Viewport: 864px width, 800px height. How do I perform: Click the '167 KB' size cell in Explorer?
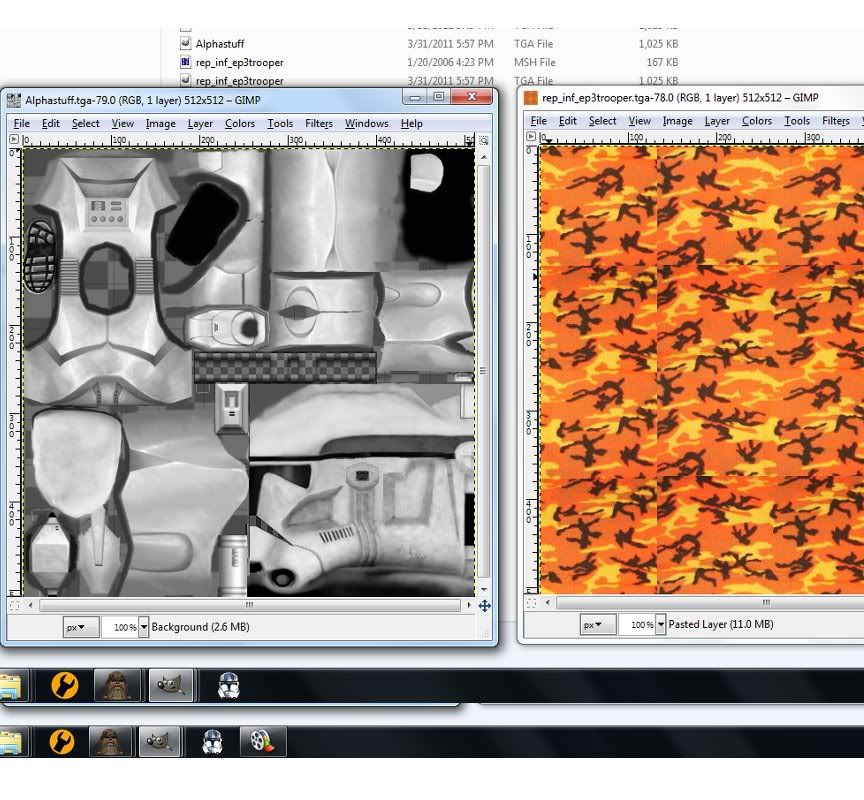pyautogui.click(x=662, y=62)
